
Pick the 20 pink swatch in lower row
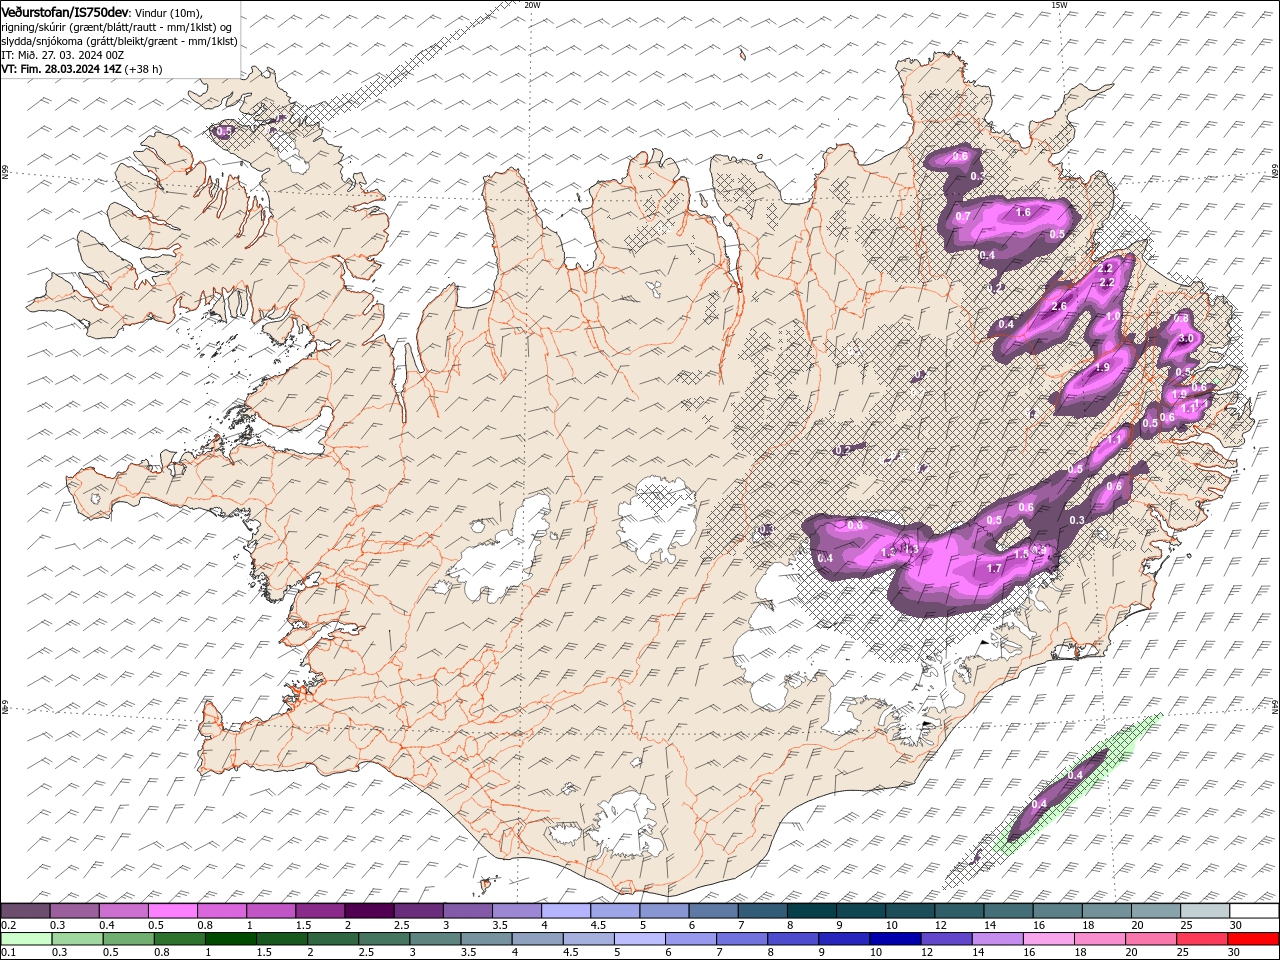(1149, 939)
